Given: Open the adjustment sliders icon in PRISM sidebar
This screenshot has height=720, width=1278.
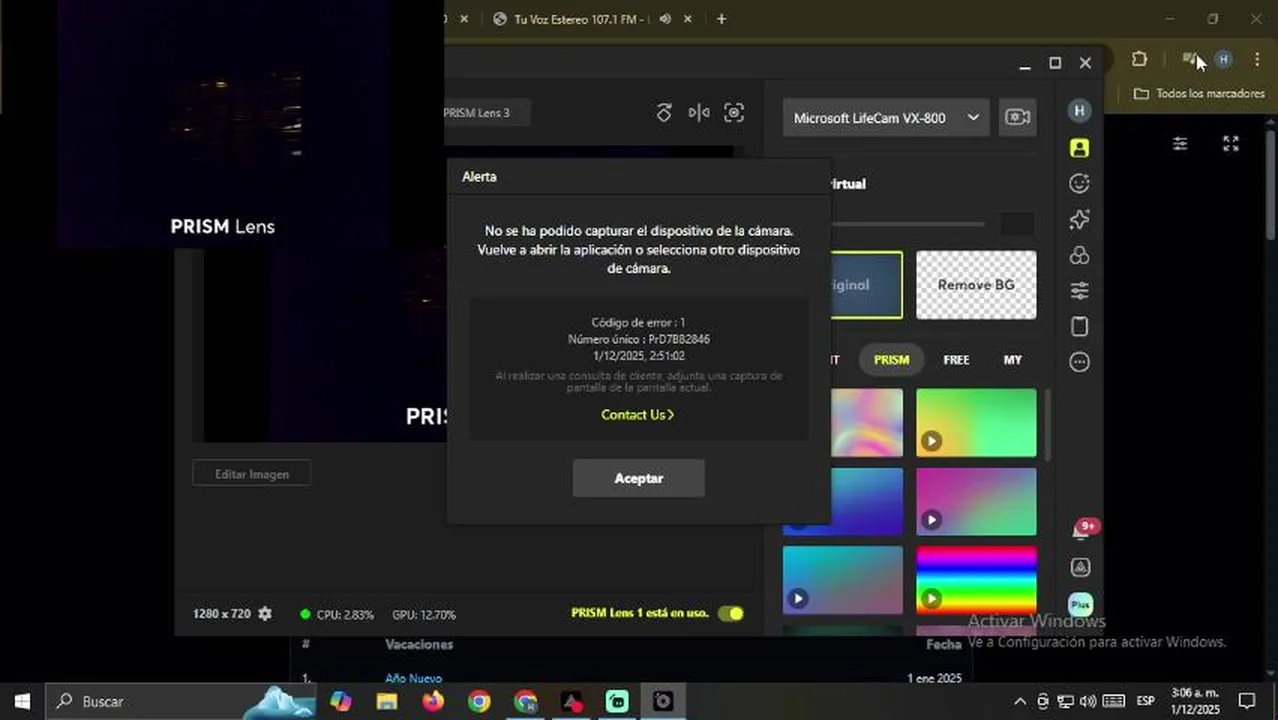Looking at the screenshot, I should [1079, 291].
